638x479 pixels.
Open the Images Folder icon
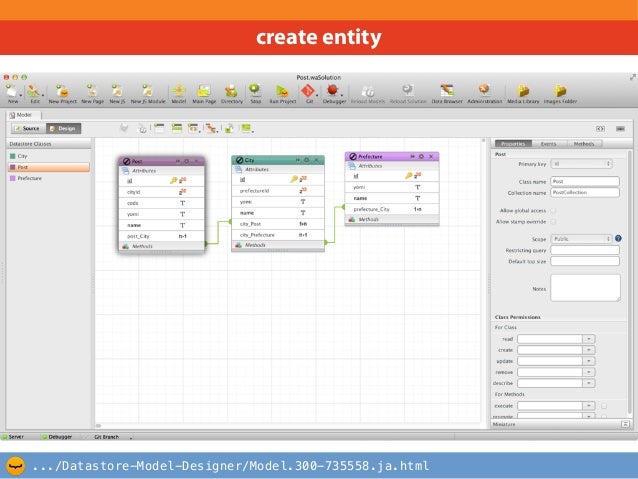pyautogui.click(x=560, y=92)
